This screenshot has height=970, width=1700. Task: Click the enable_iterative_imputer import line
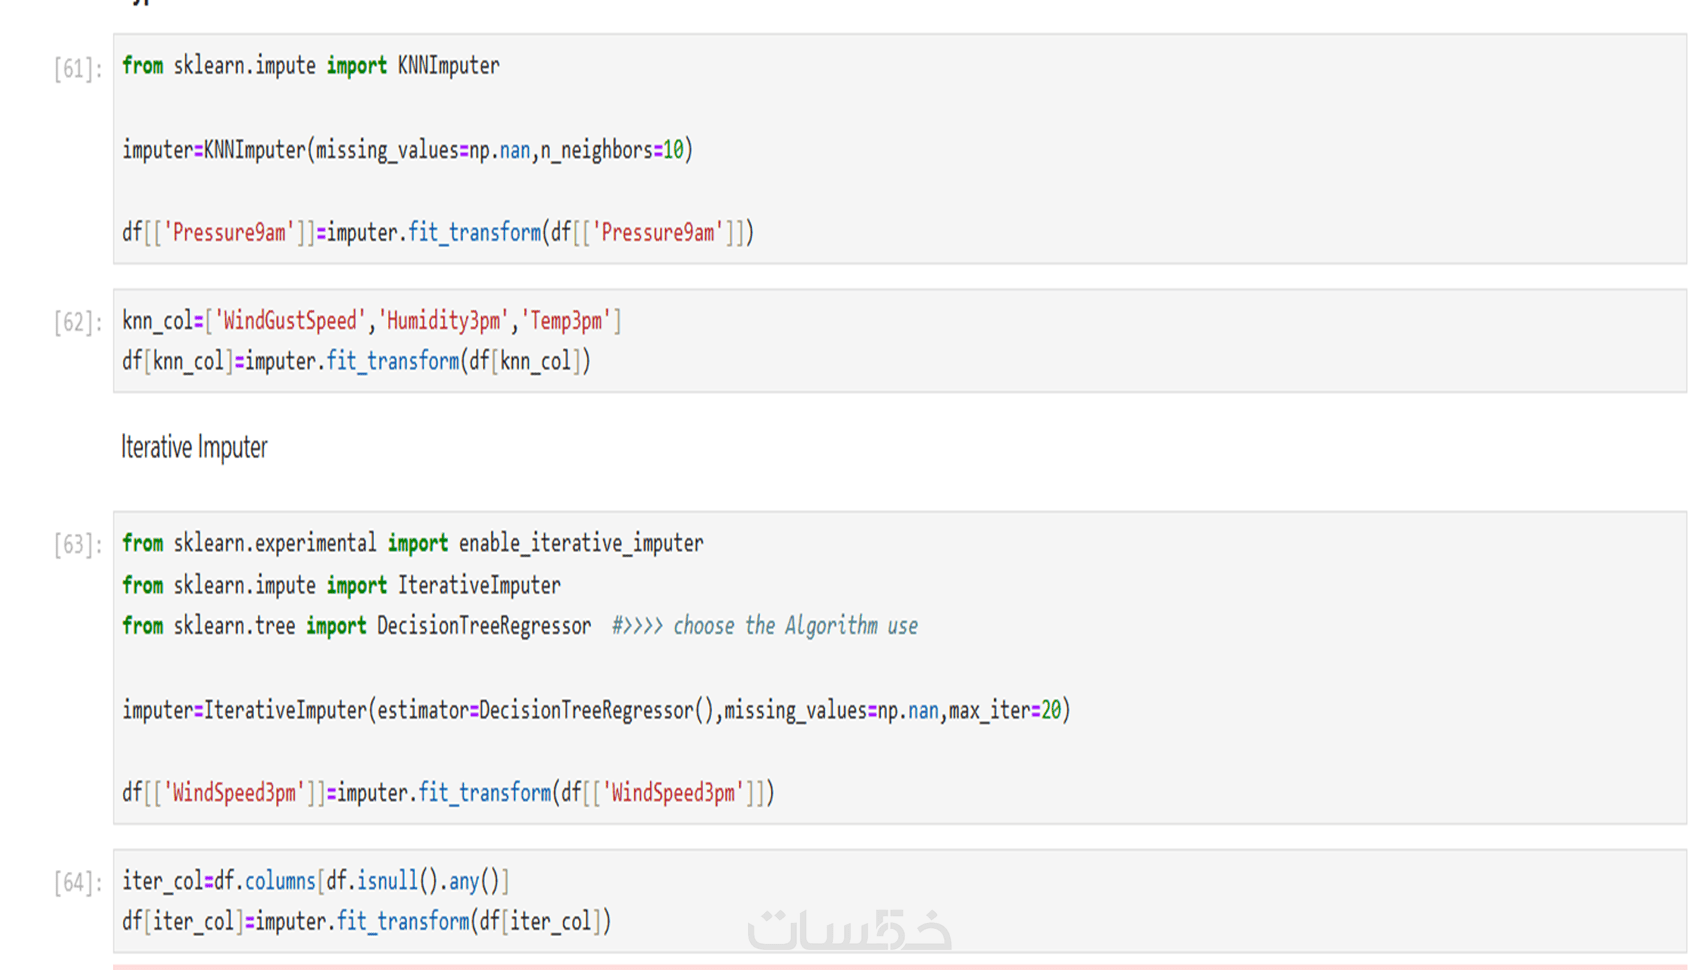click(x=412, y=543)
